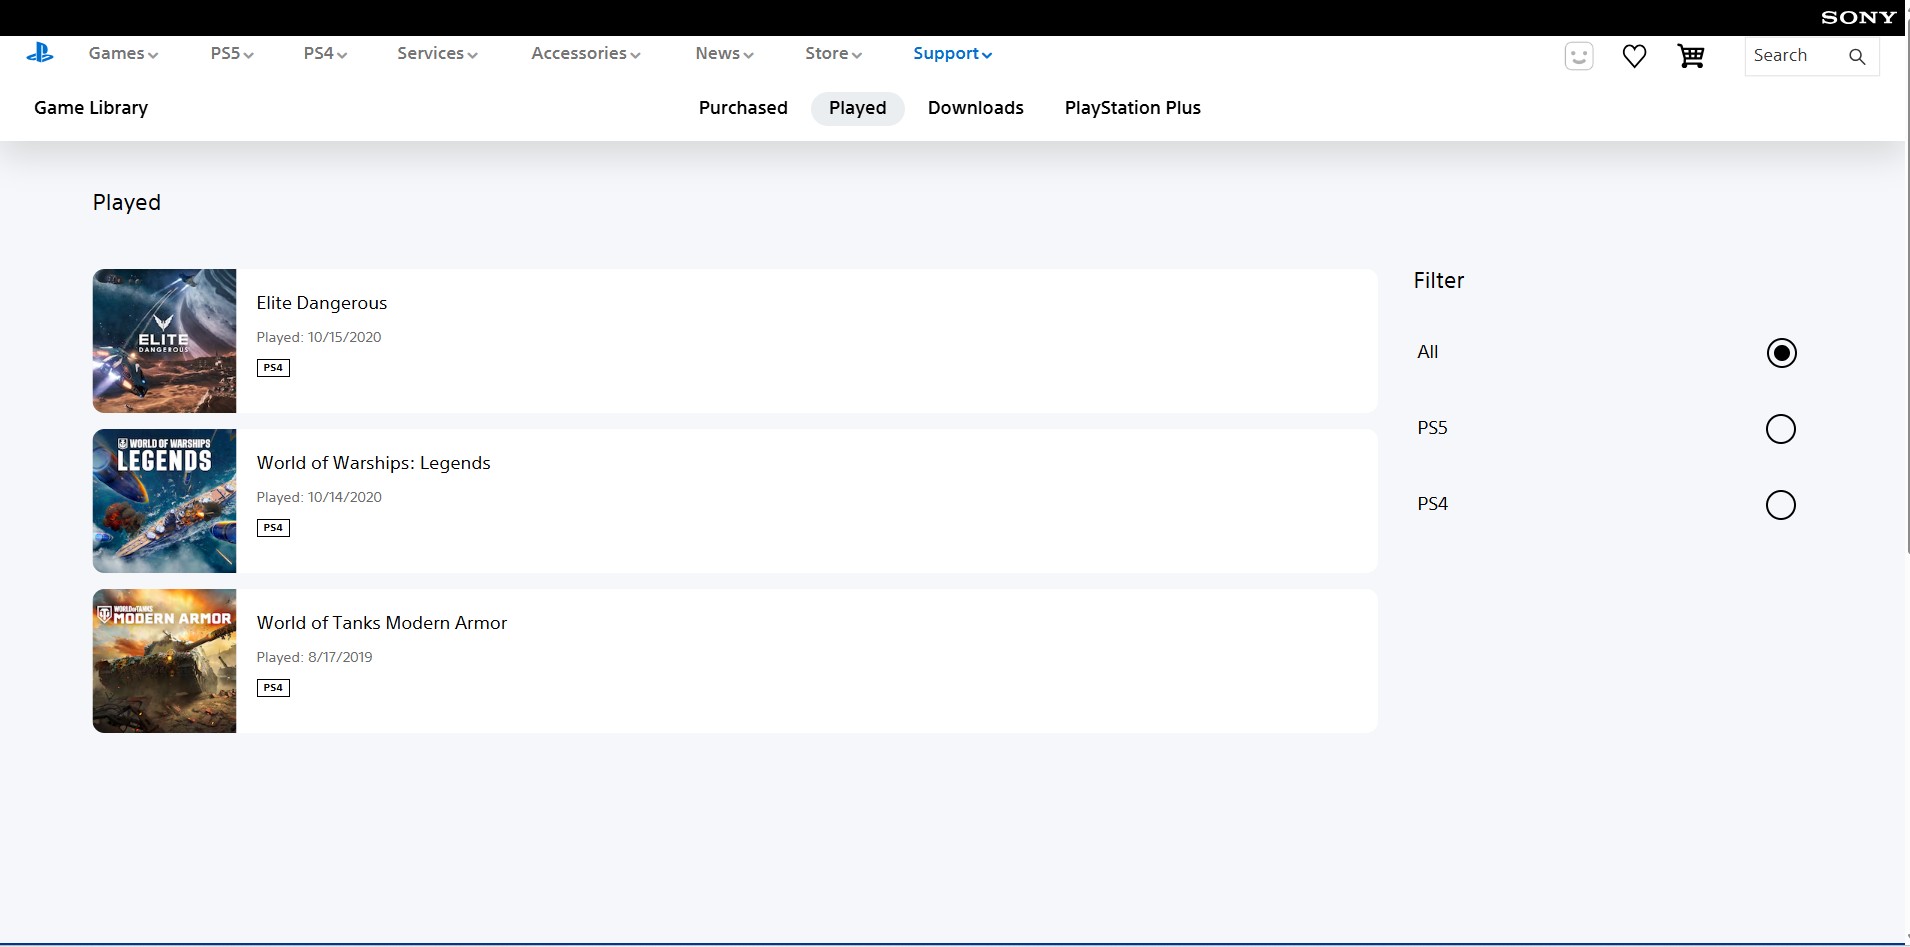The image size is (1910, 947).
Task: Expand the Store dropdown menu
Action: pyautogui.click(x=833, y=54)
